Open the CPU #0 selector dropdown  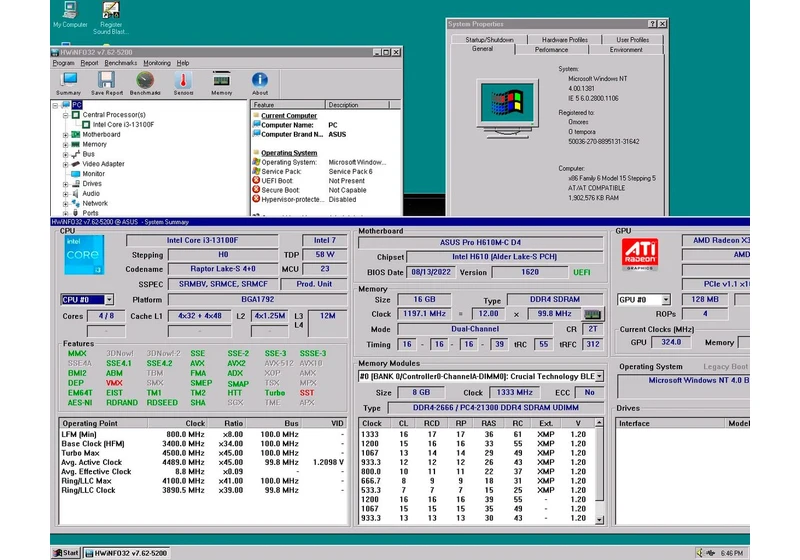click(109, 299)
